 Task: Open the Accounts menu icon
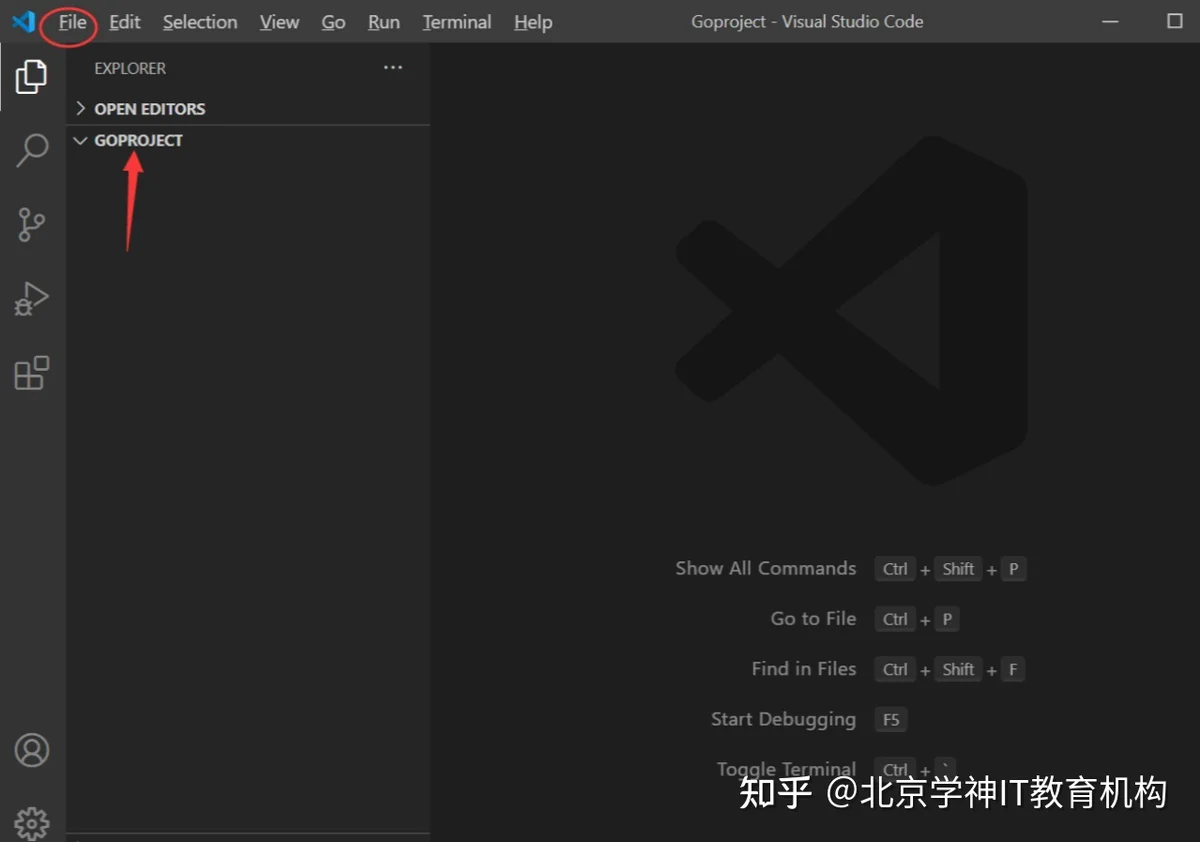(32, 750)
